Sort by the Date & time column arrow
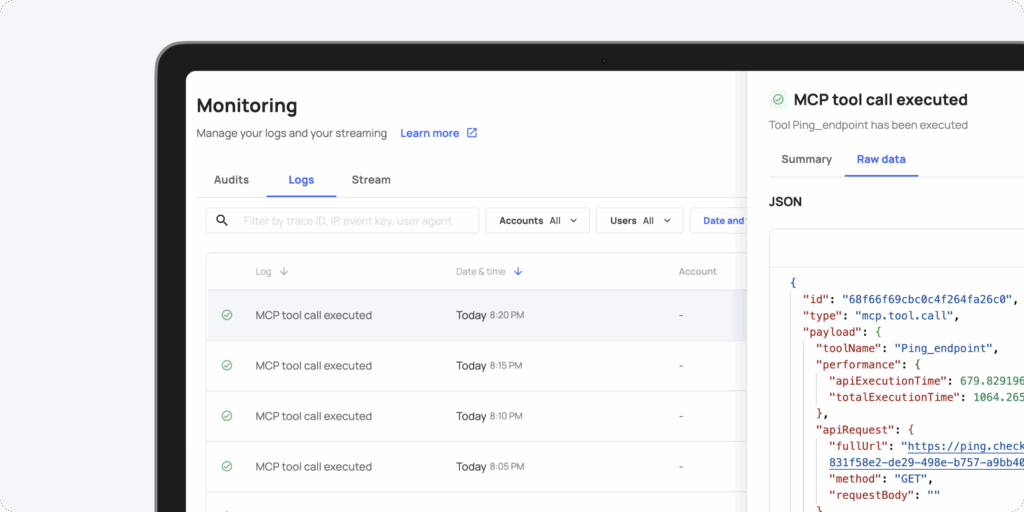Viewport: 1024px width, 512px height. point(518,272)
